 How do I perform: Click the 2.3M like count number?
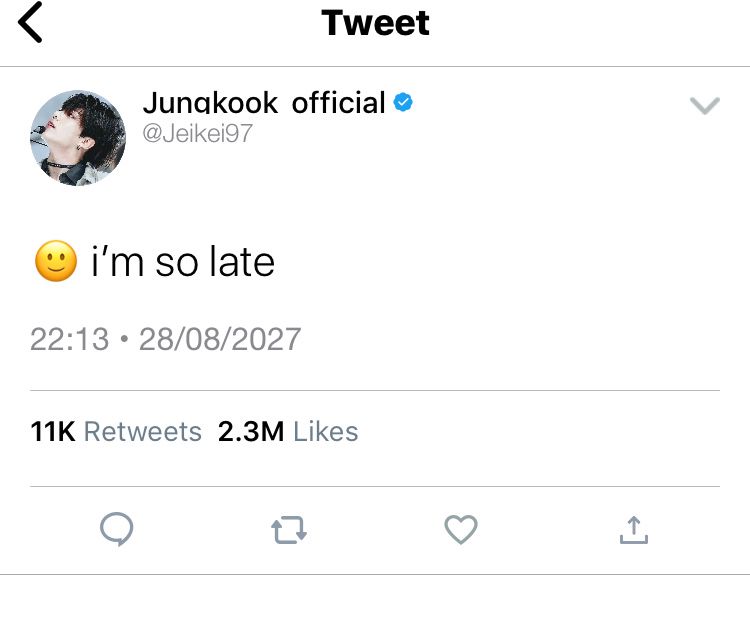[x=251, y=432]
